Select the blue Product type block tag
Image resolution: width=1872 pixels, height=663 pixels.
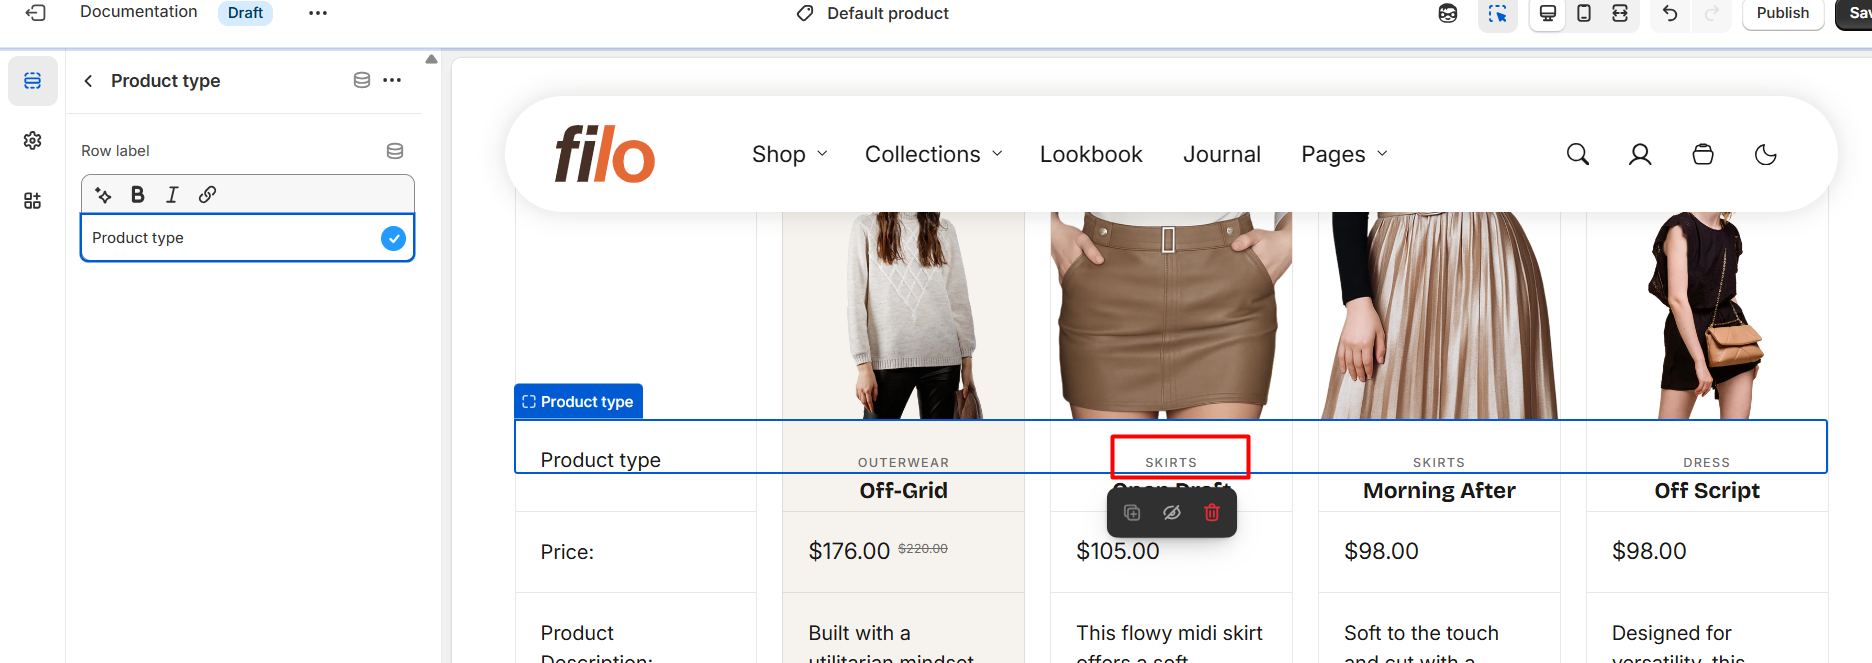pos(578,401)
